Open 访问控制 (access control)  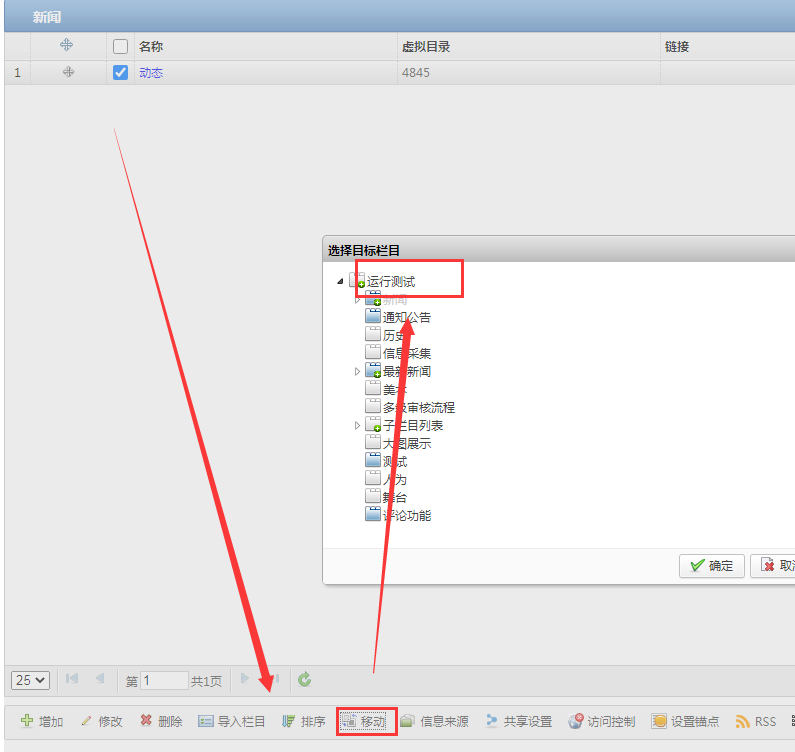point(601,721)
